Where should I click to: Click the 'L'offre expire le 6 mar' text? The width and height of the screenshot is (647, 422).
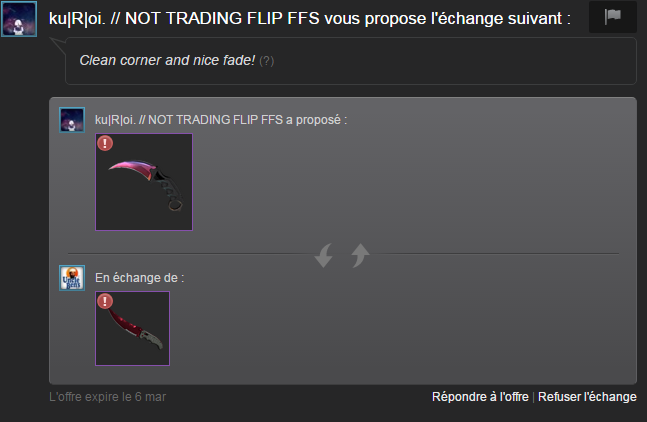pyautogui.click(x=107, y=397)
